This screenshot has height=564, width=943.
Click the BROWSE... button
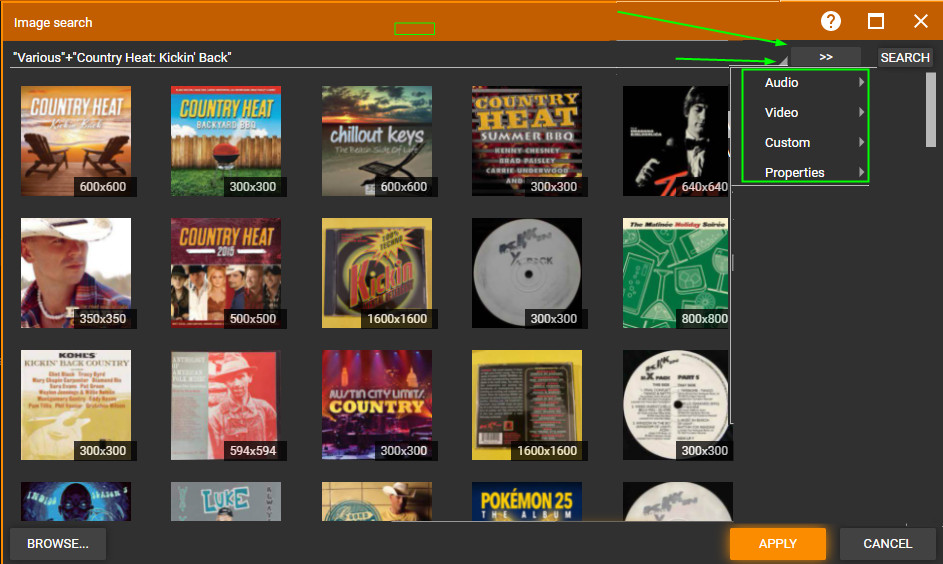58,544
